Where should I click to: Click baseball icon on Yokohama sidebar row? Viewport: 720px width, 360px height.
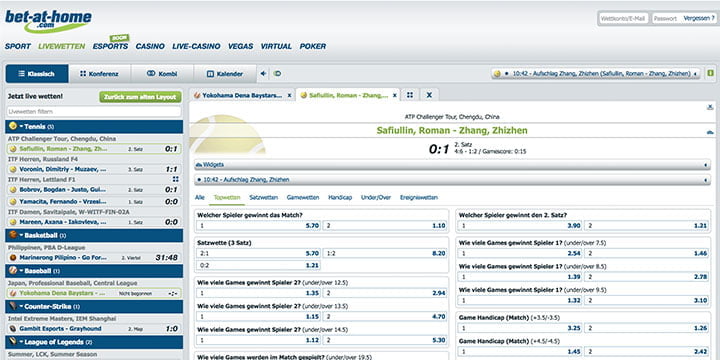(13, 293)
